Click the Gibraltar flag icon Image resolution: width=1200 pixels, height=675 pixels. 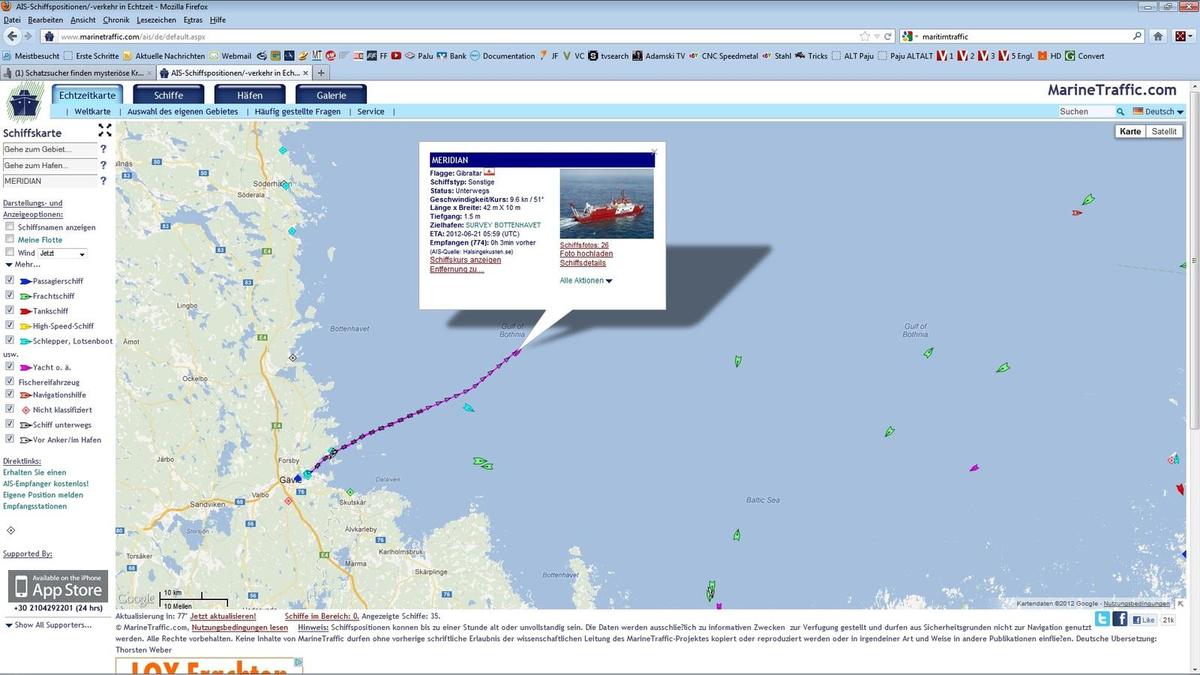[x=490, y=172]
